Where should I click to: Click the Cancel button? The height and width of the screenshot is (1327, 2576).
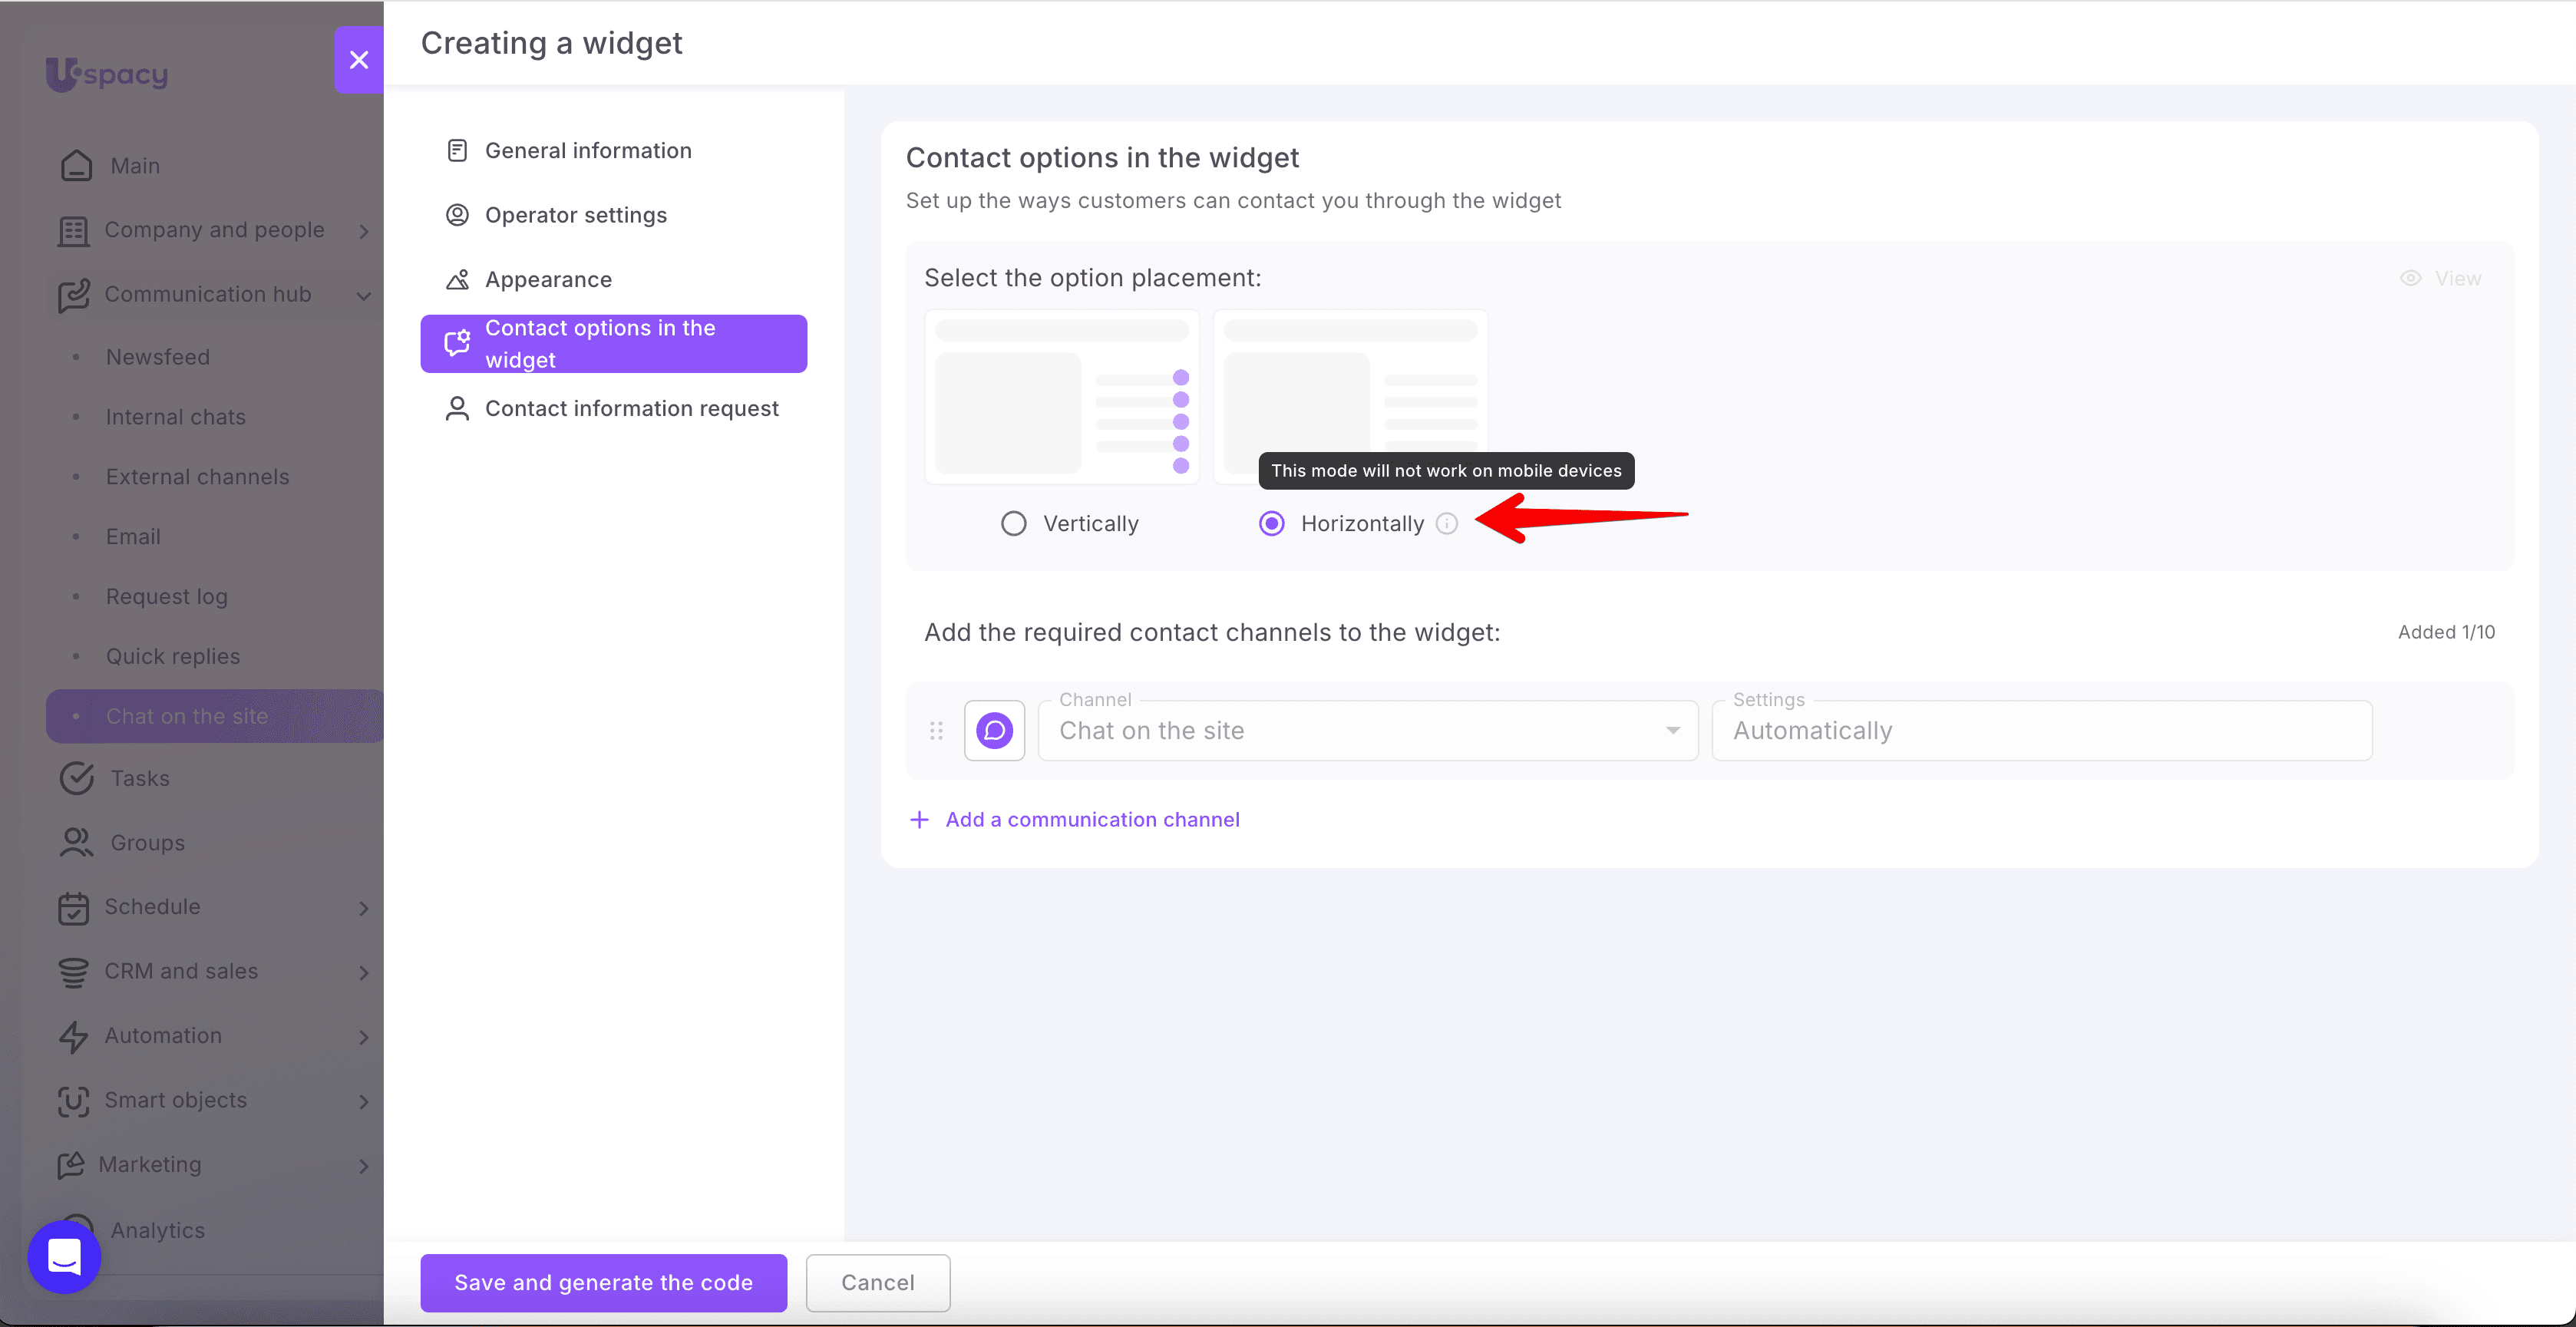point(877,1283)
